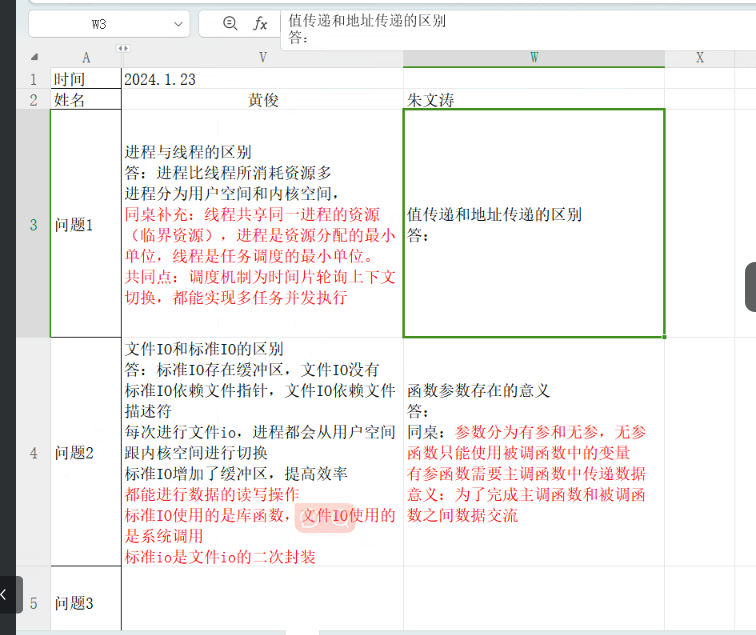This screenshot has height=635, width=756.
Task: Click inside the W3 name box
Action: (x=100, y=23)
